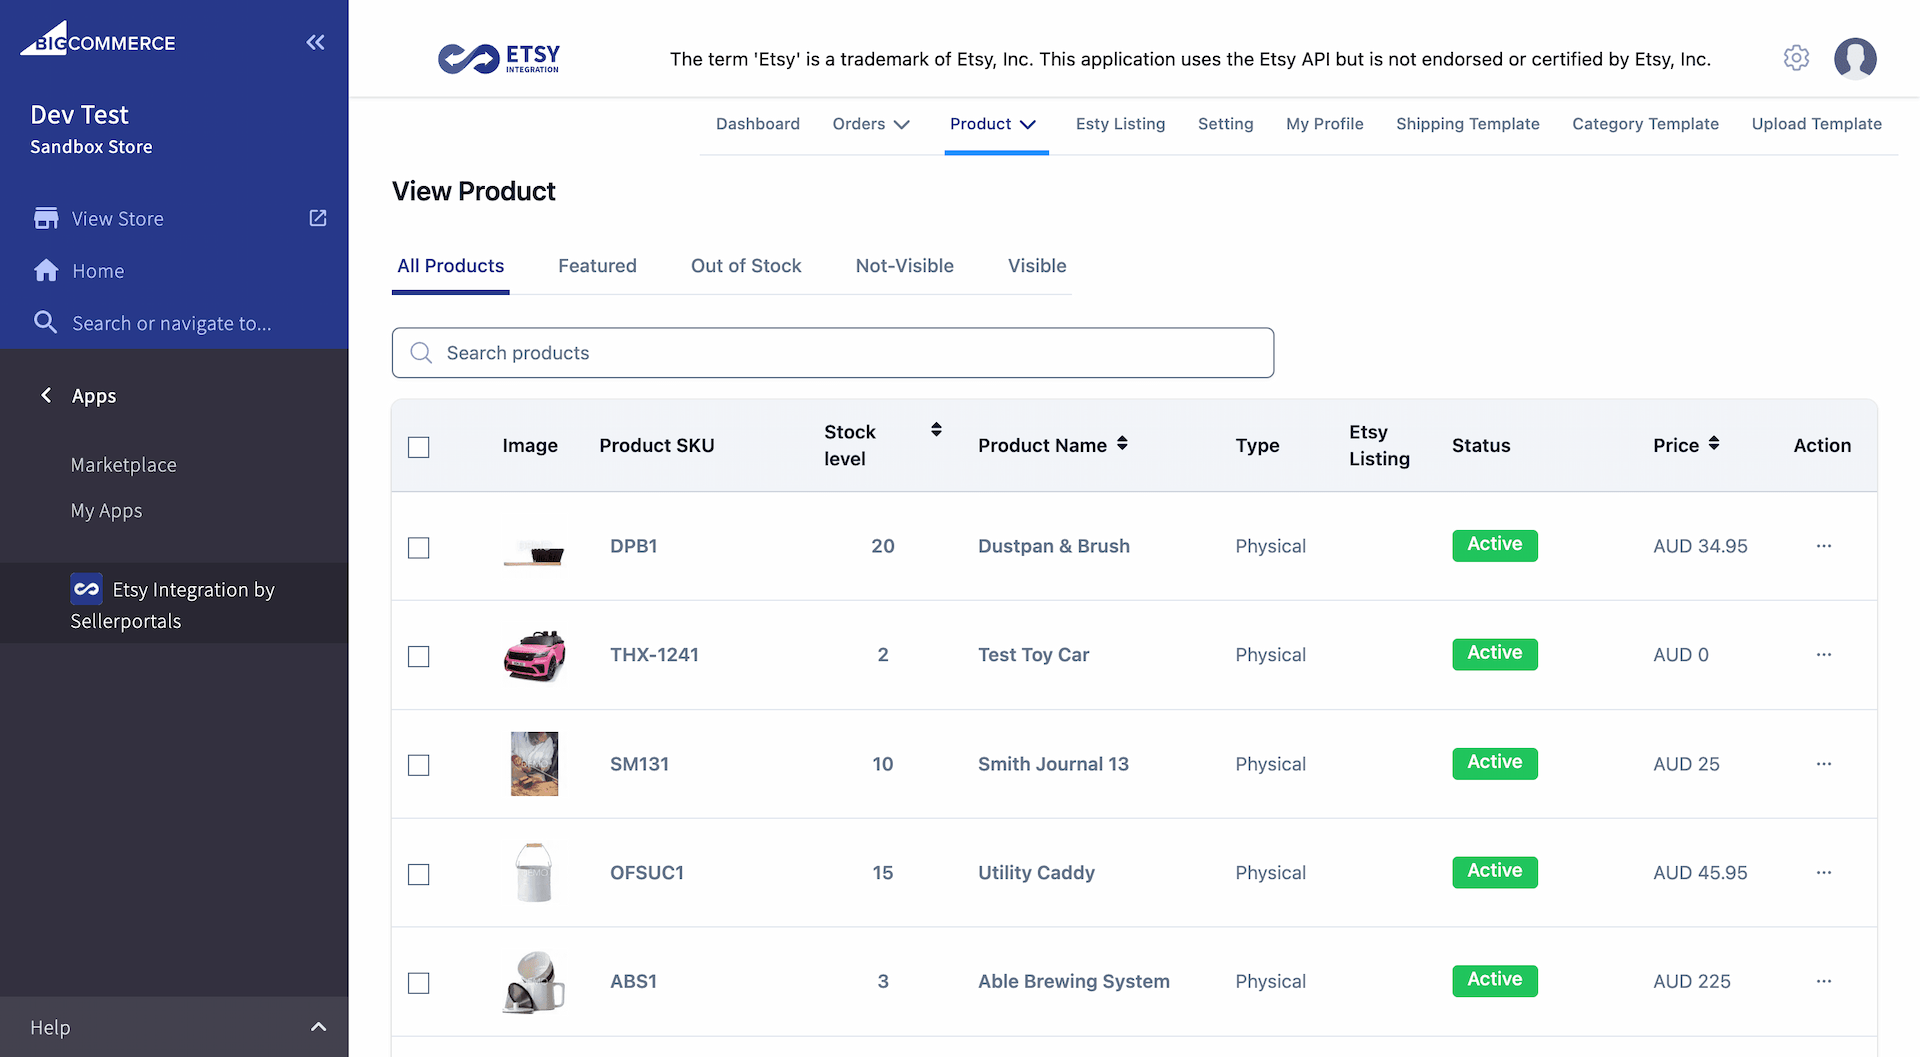
Task: Click the View Store external link icon
Action: click(x=318, y=218)
